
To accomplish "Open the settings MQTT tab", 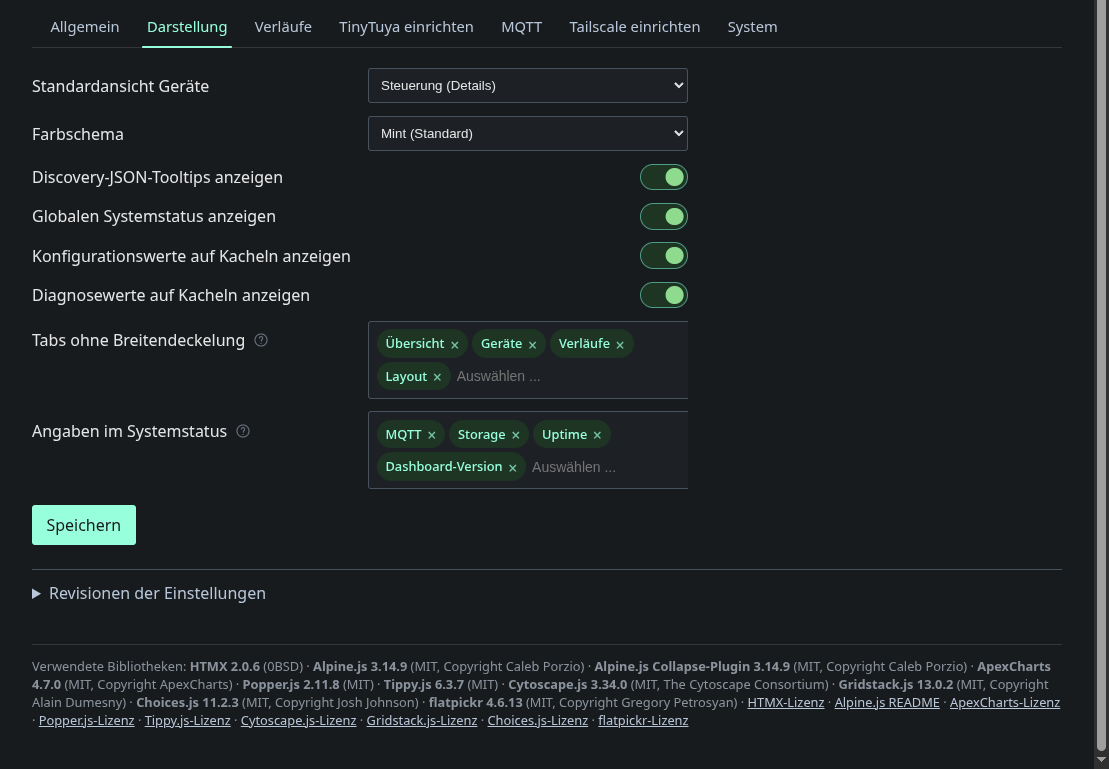I will click(521, 27).
